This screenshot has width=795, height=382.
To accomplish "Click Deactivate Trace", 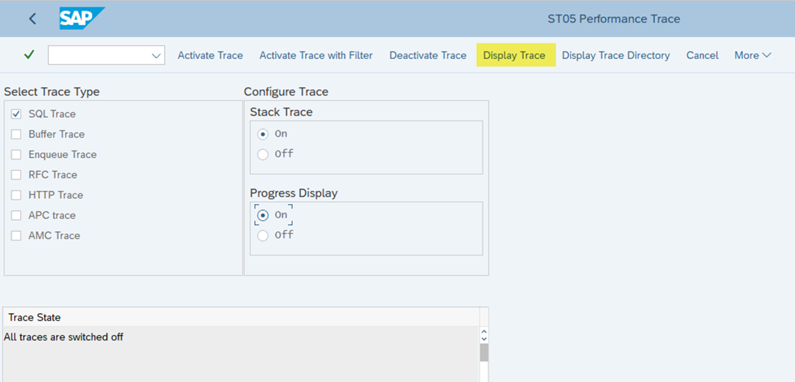I will point(428,55).
